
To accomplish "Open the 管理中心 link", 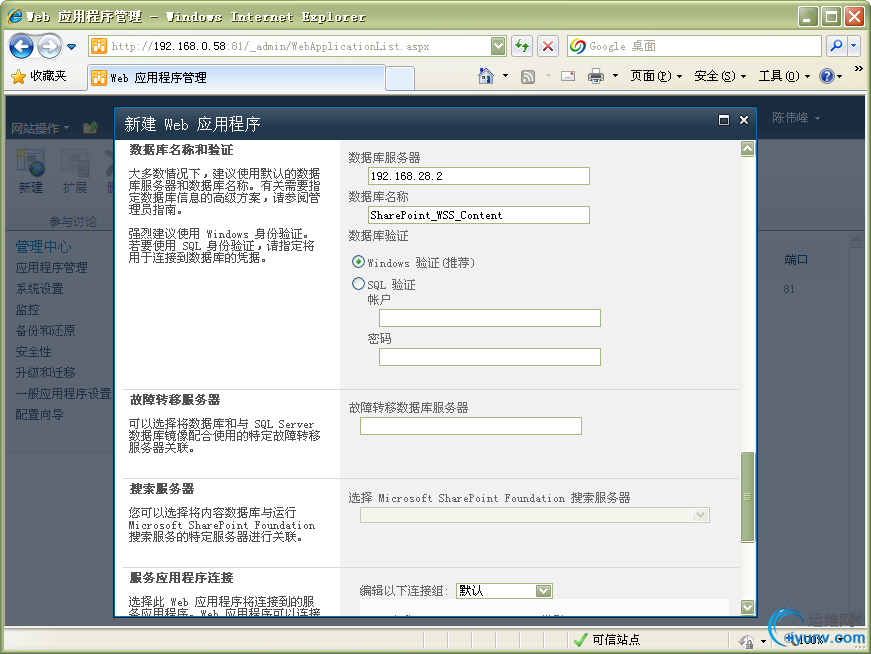I will (x=43, y=247).
